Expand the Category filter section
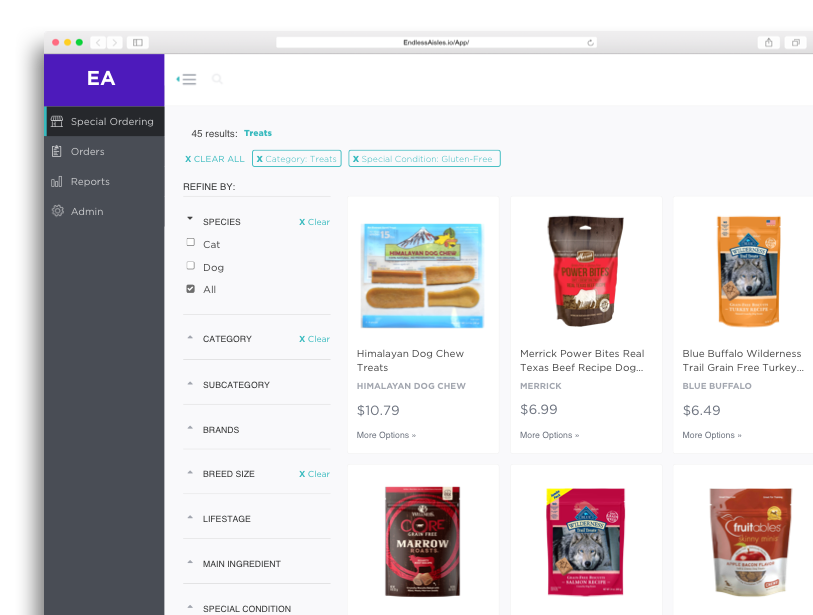This screenshot has width=813, height=615. 190,338
